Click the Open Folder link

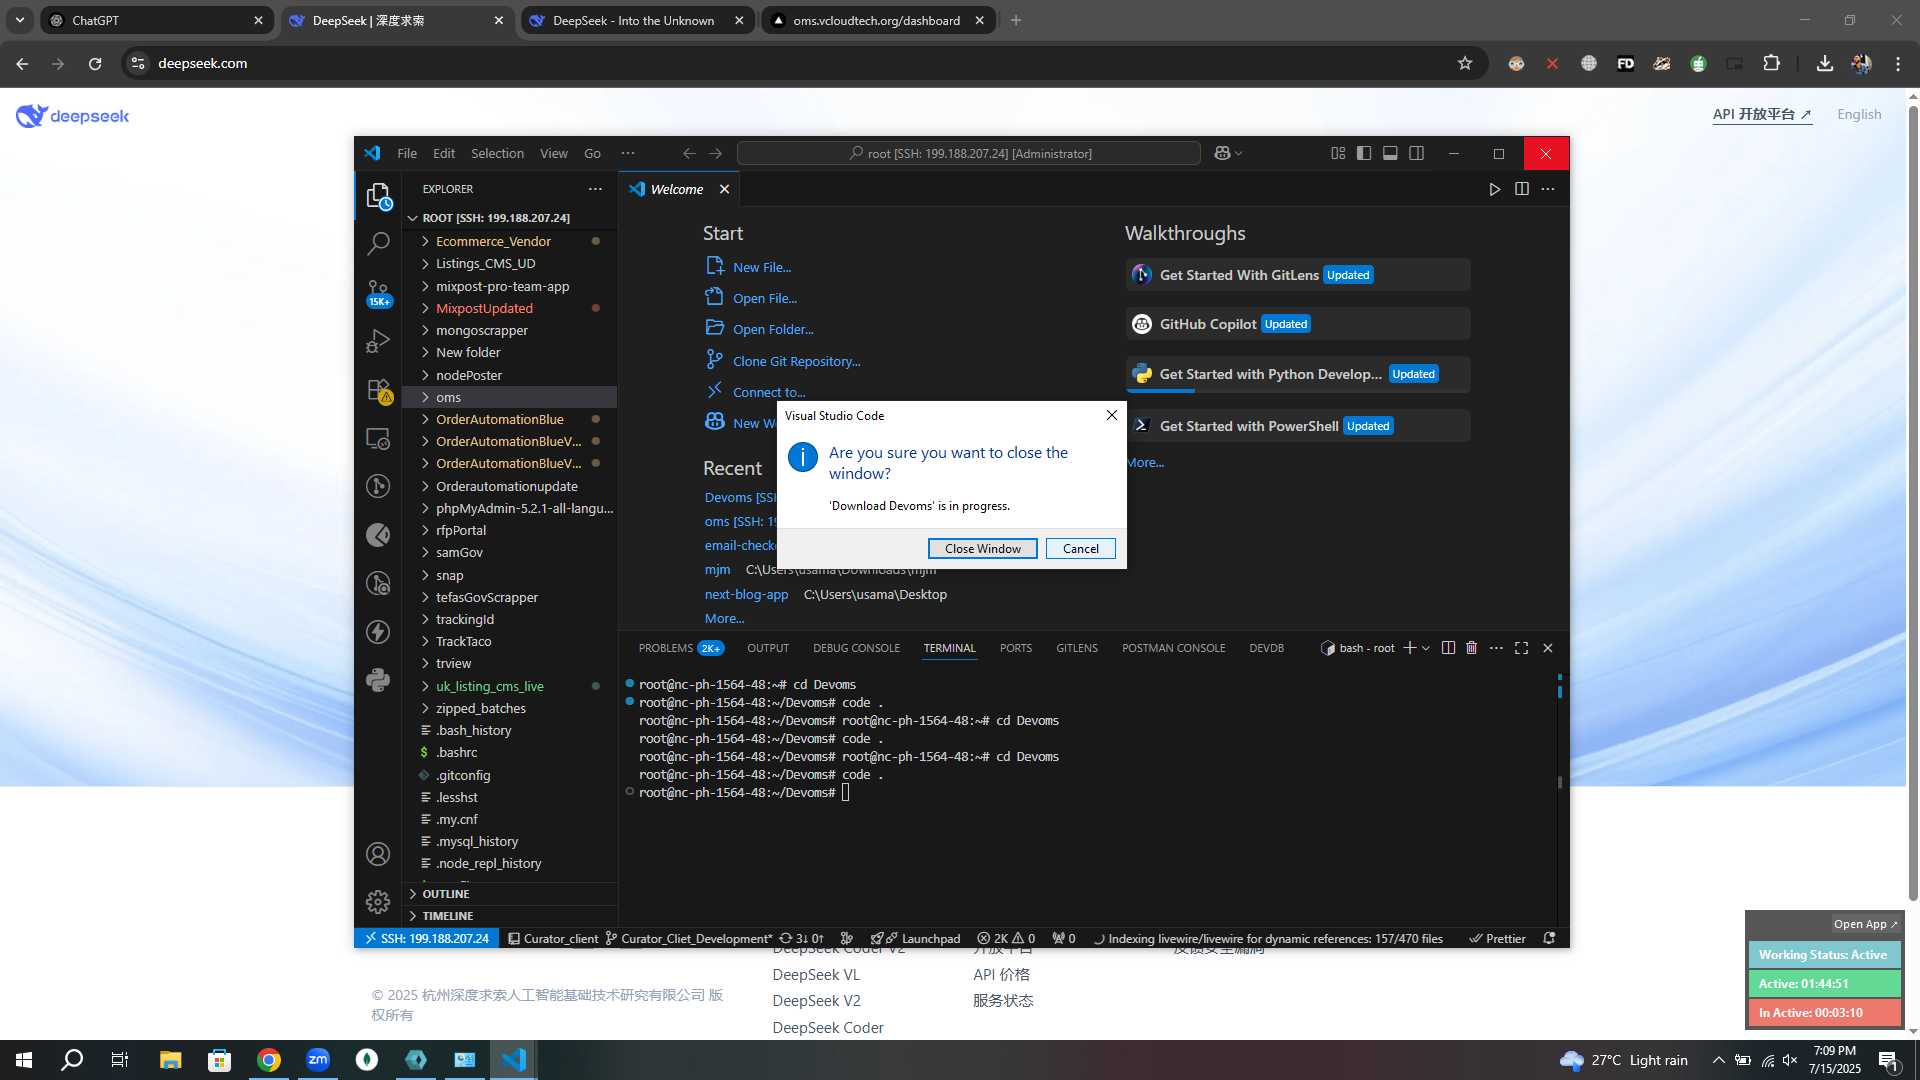(773, 329)
